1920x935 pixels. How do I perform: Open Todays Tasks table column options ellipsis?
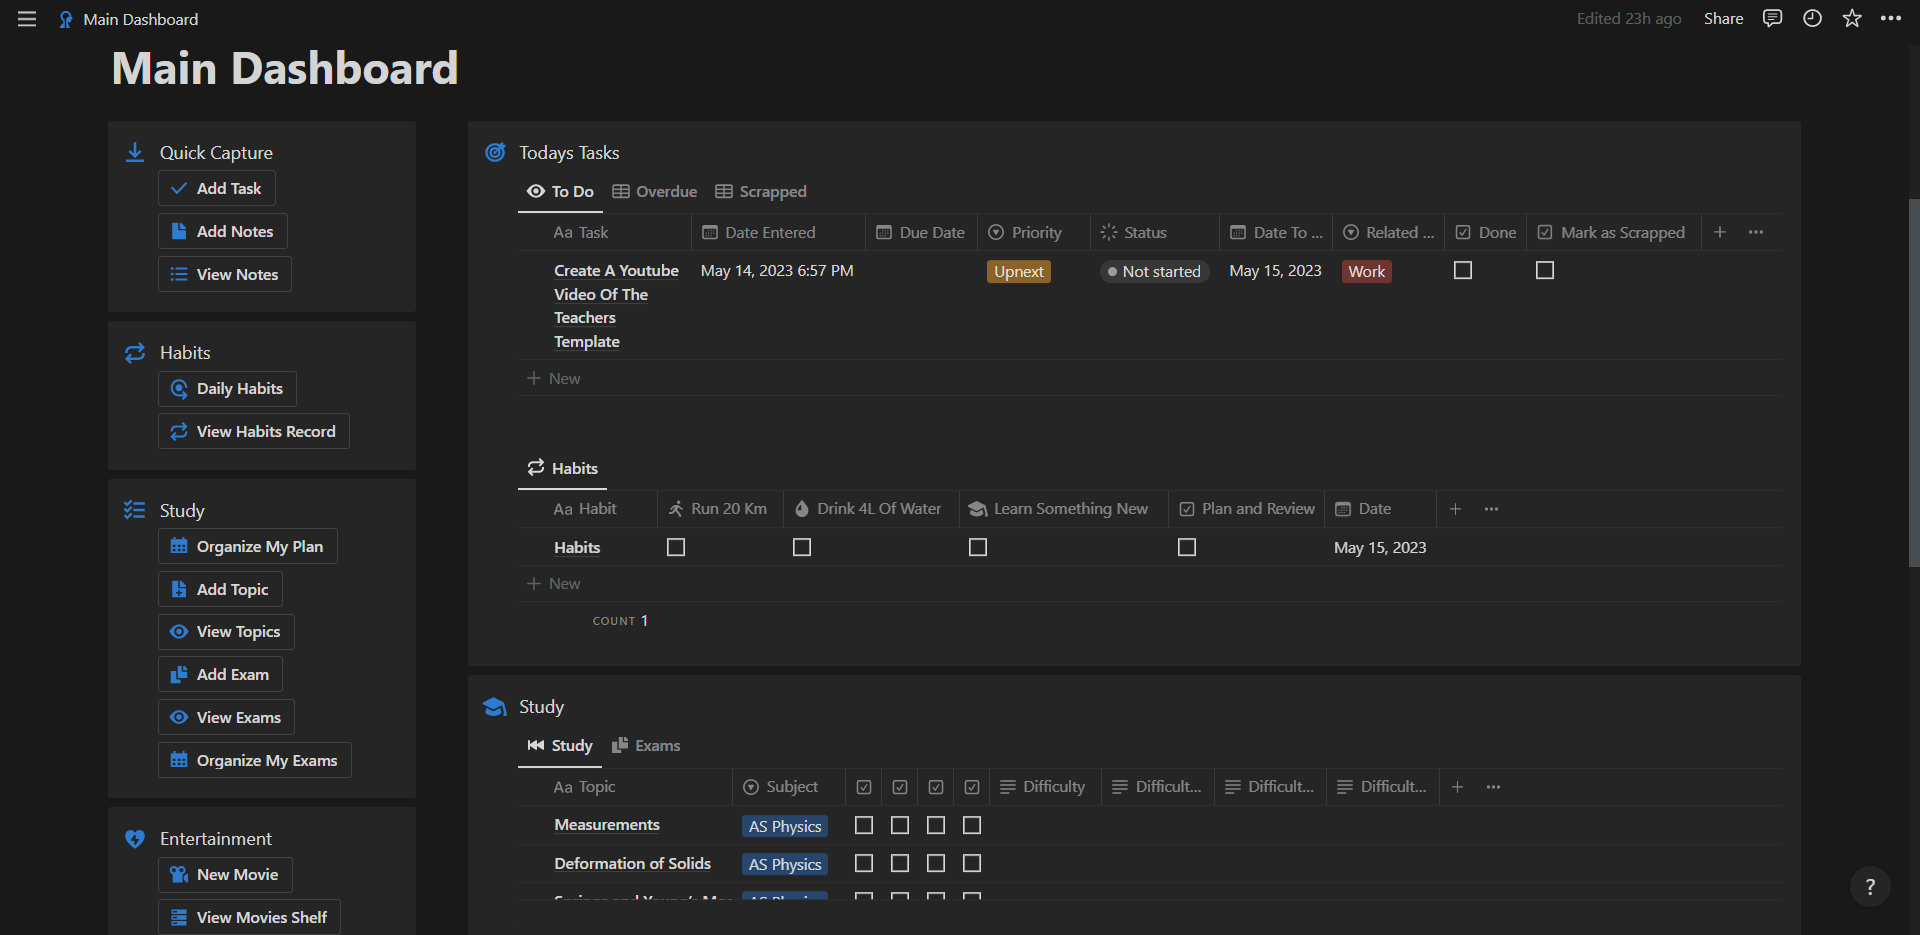click(x=1756, y=232)
